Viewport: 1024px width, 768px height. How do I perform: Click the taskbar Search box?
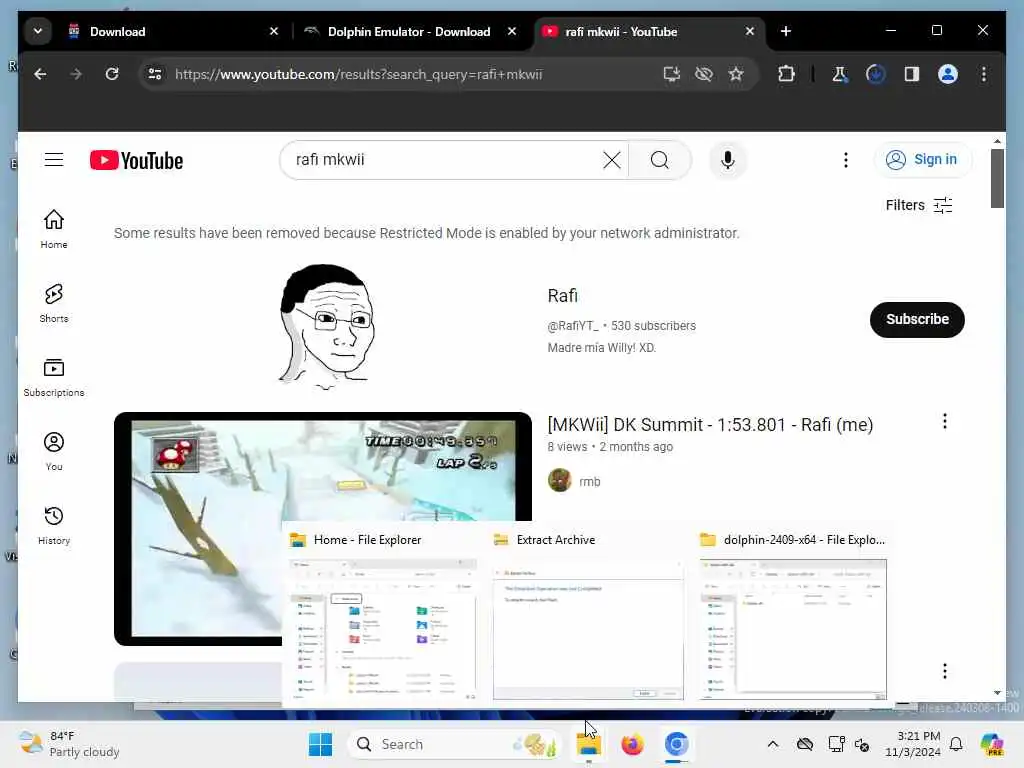pyautogui.click(x=455, y=744)
